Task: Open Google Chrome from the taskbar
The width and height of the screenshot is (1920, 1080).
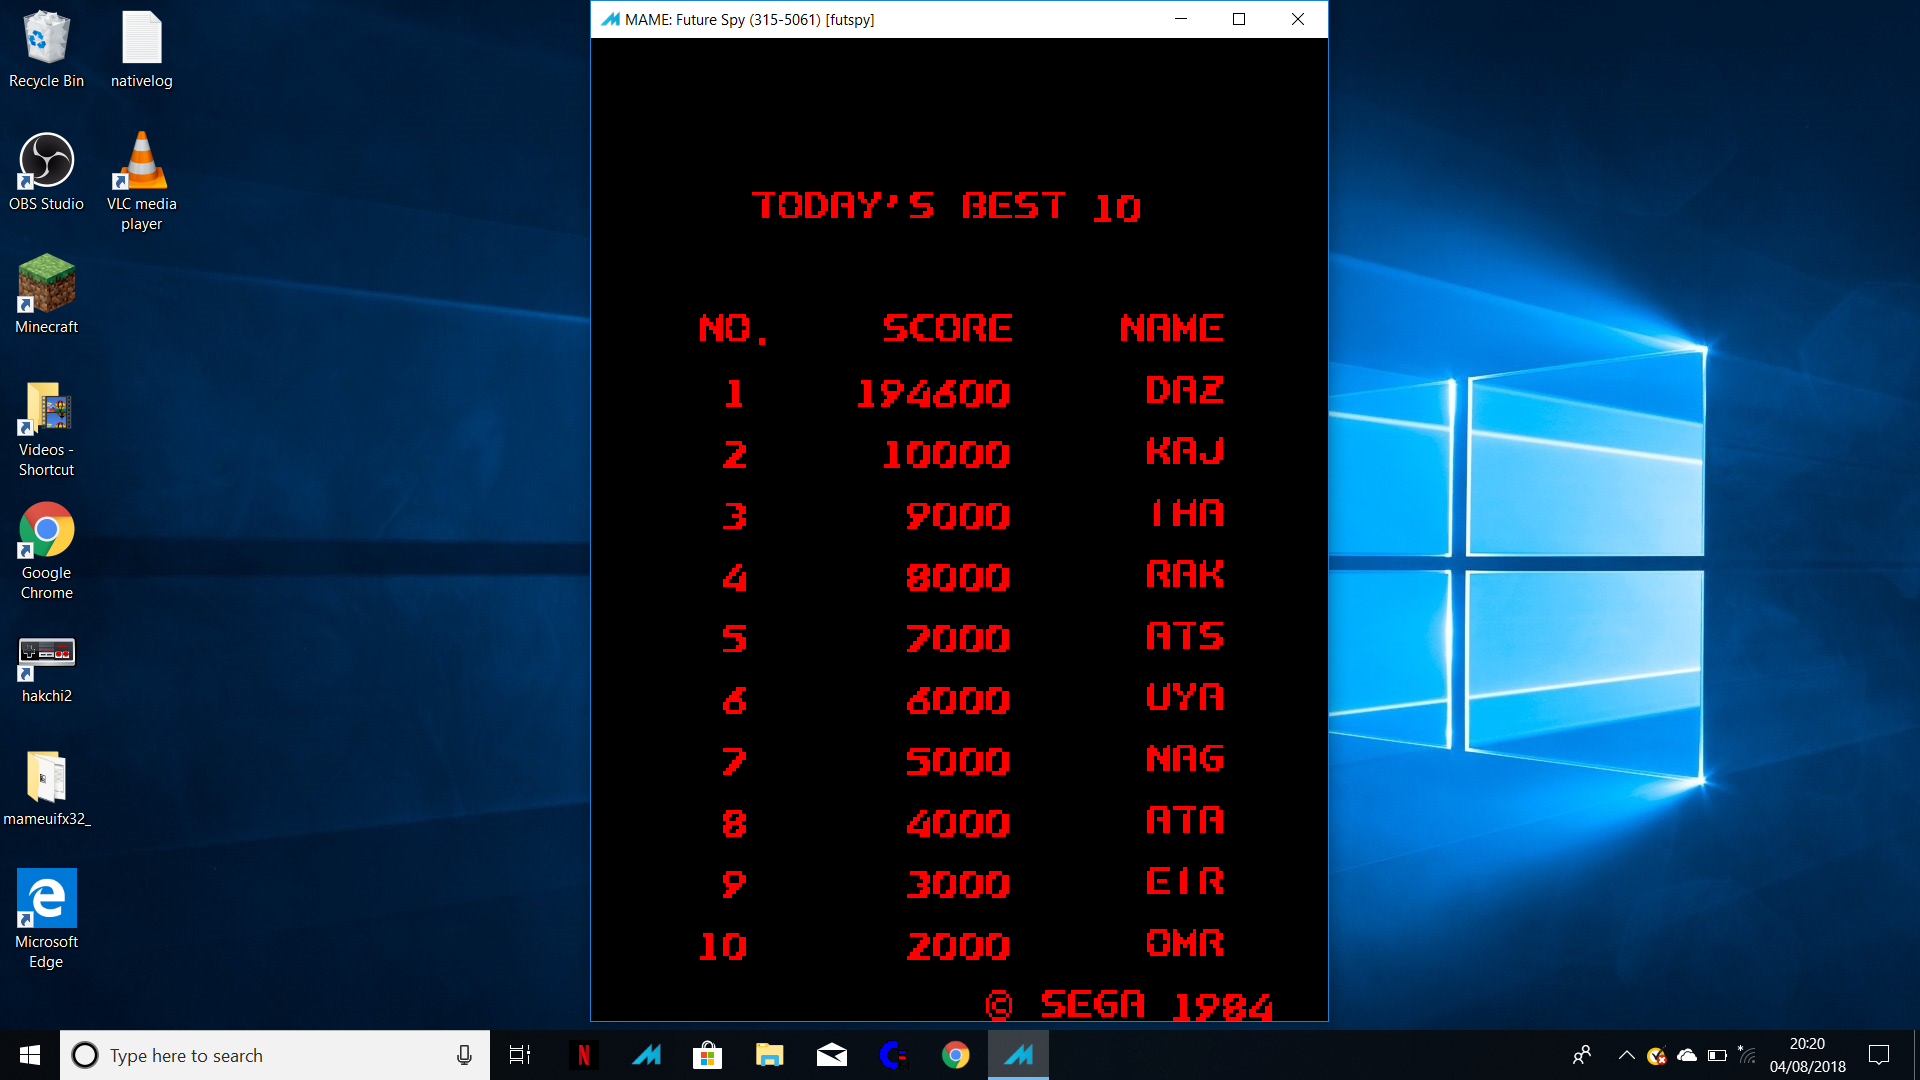Action: tap(955, 1055)
